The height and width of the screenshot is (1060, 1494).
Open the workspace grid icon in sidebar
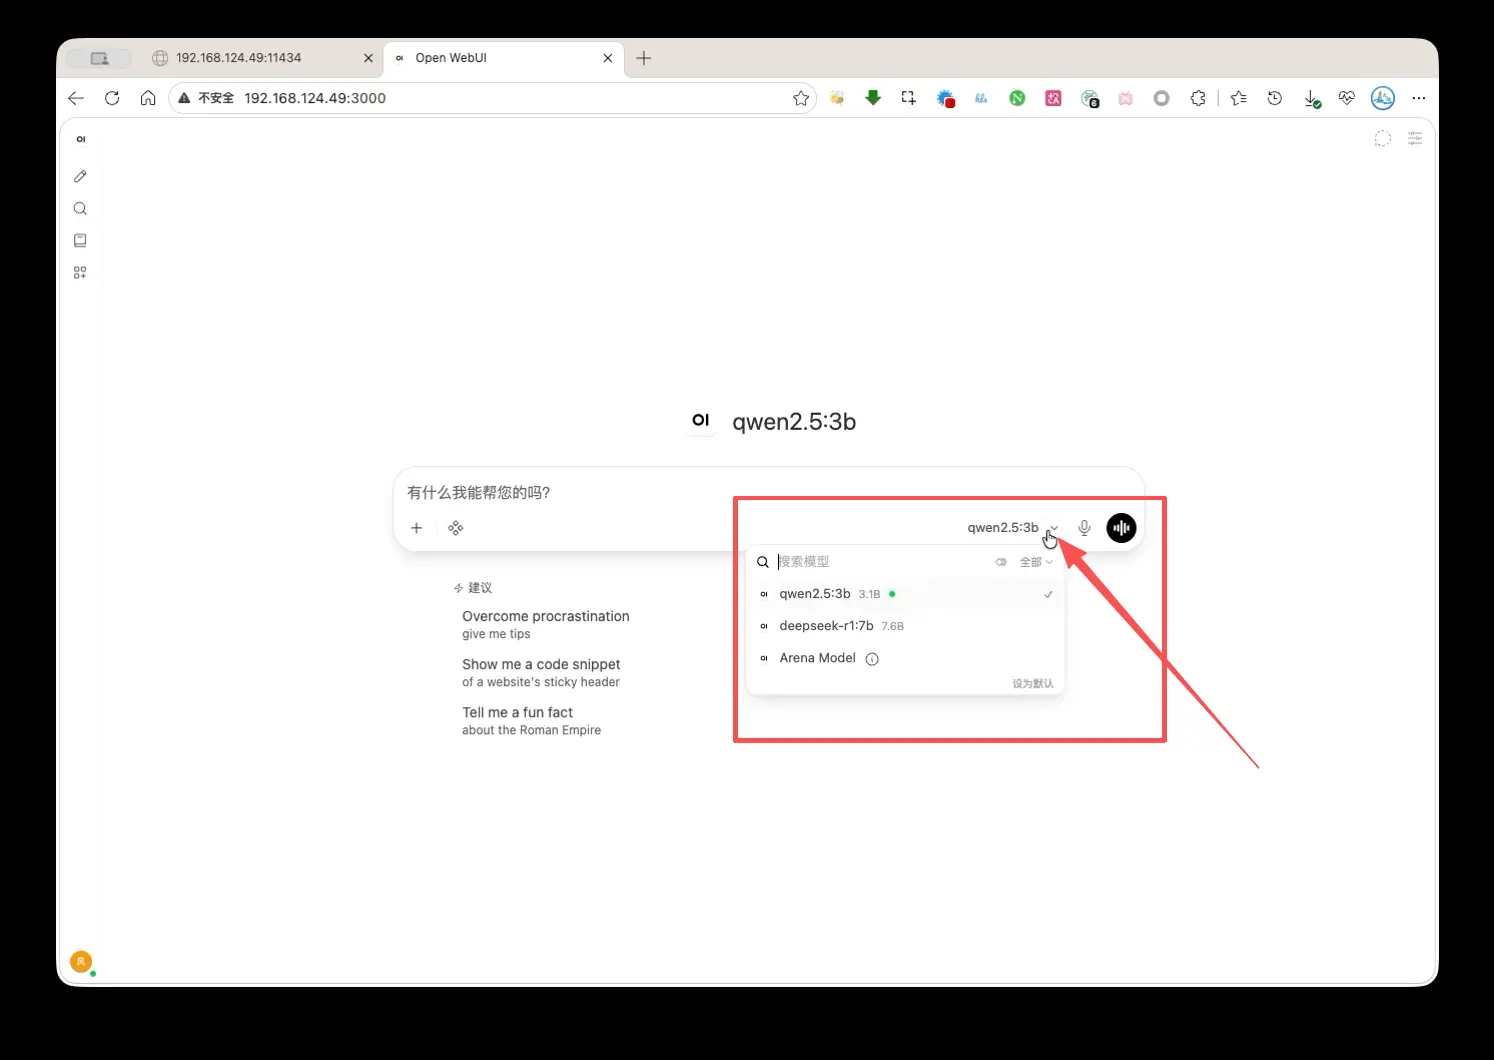point(80,272)
